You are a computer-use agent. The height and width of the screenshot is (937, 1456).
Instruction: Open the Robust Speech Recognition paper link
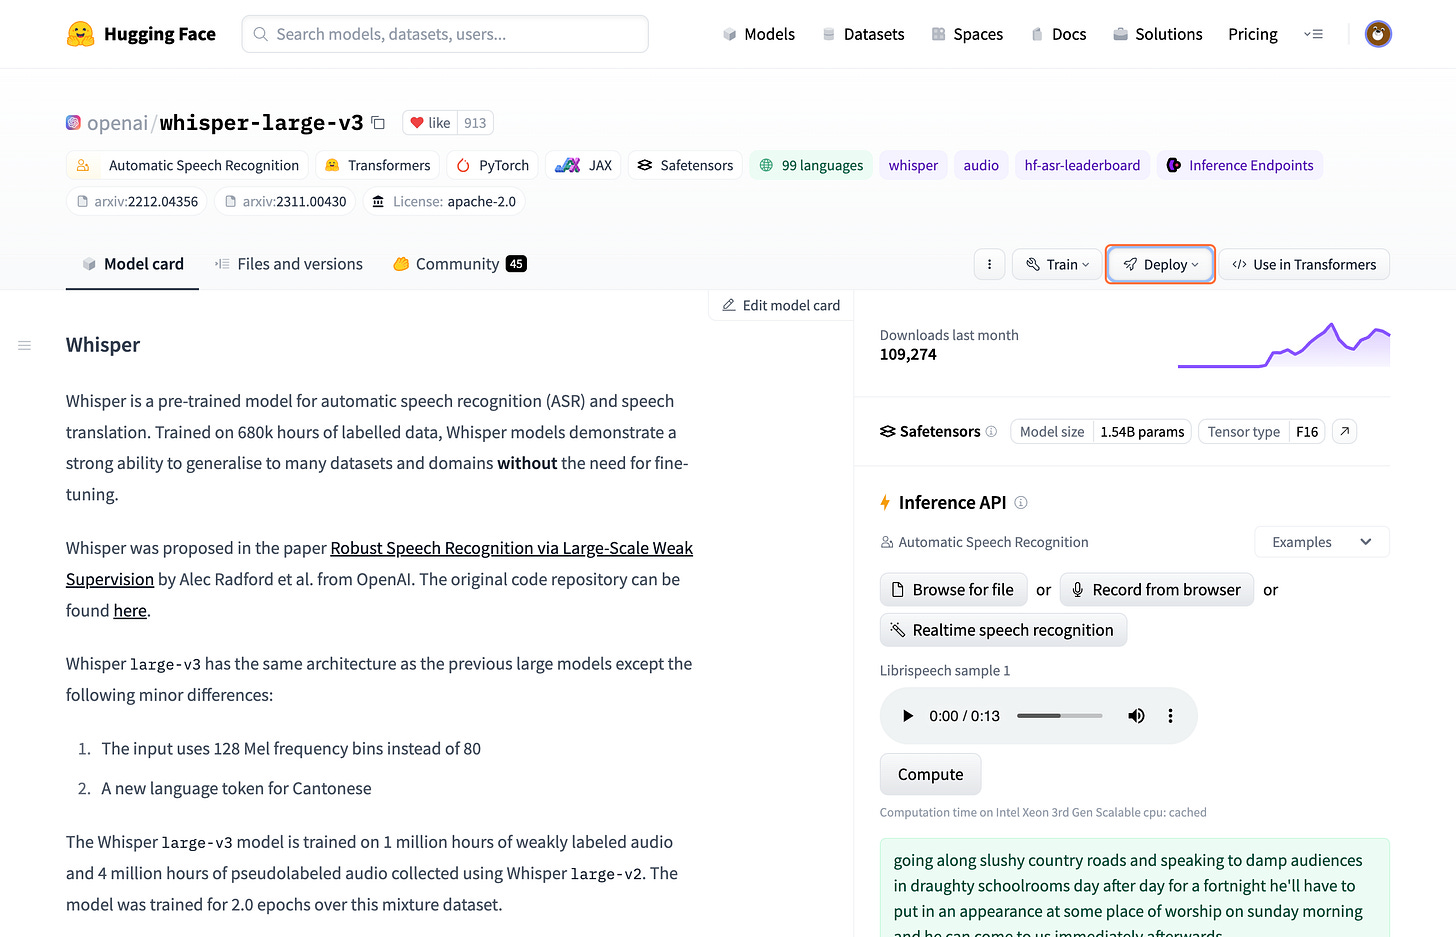[x=511, y=548]
